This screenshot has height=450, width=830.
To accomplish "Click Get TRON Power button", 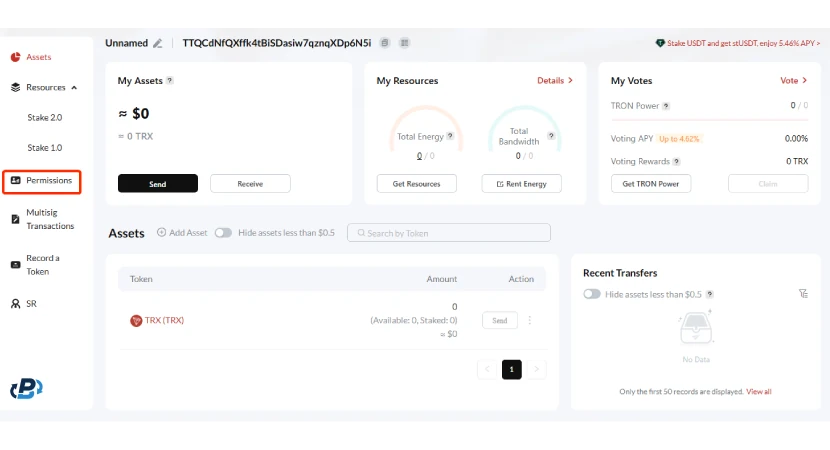I will (651, 184).
